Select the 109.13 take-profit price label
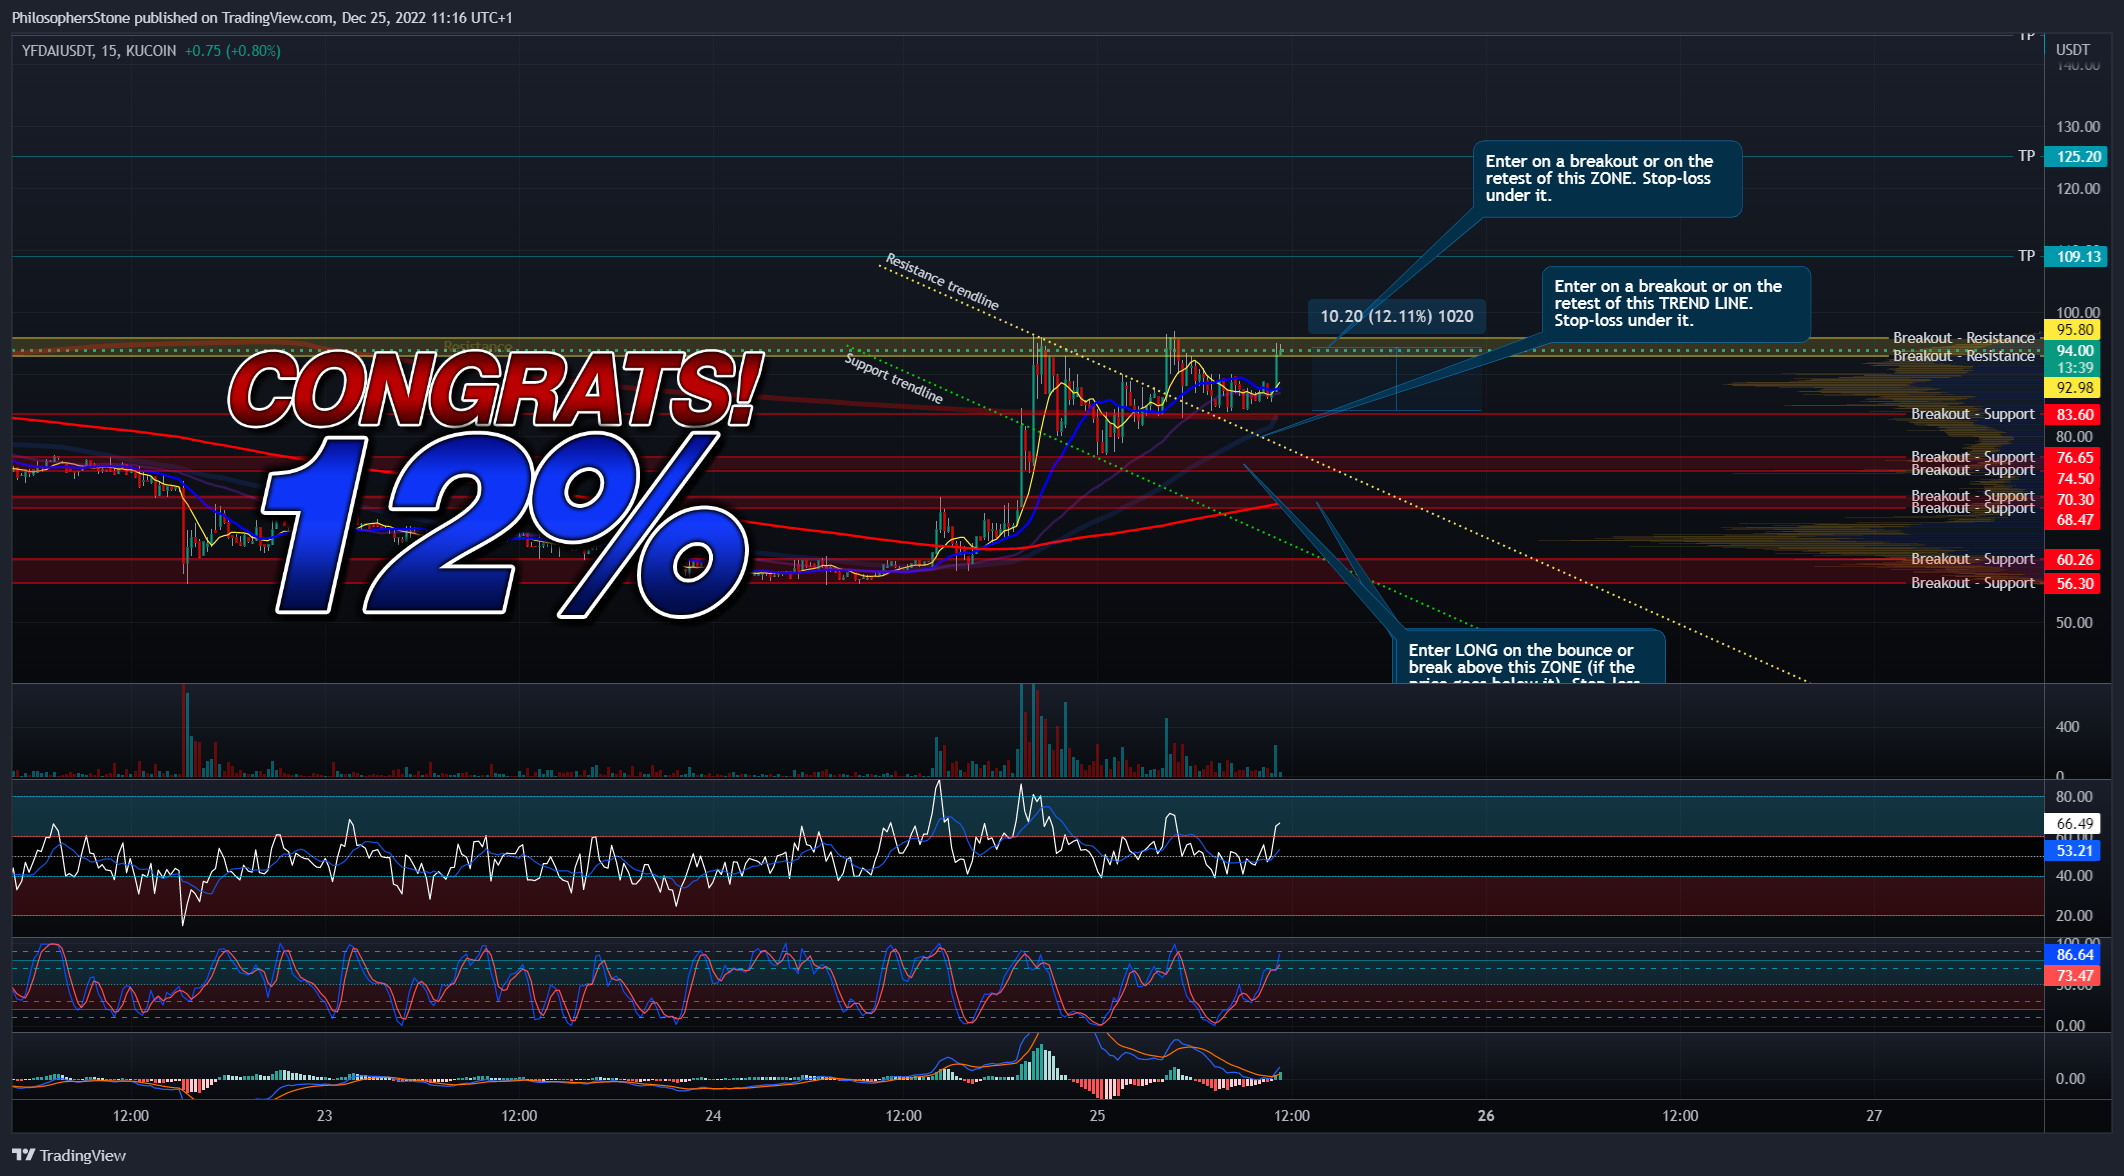 pyautogui.click(x=2076, y=256)
